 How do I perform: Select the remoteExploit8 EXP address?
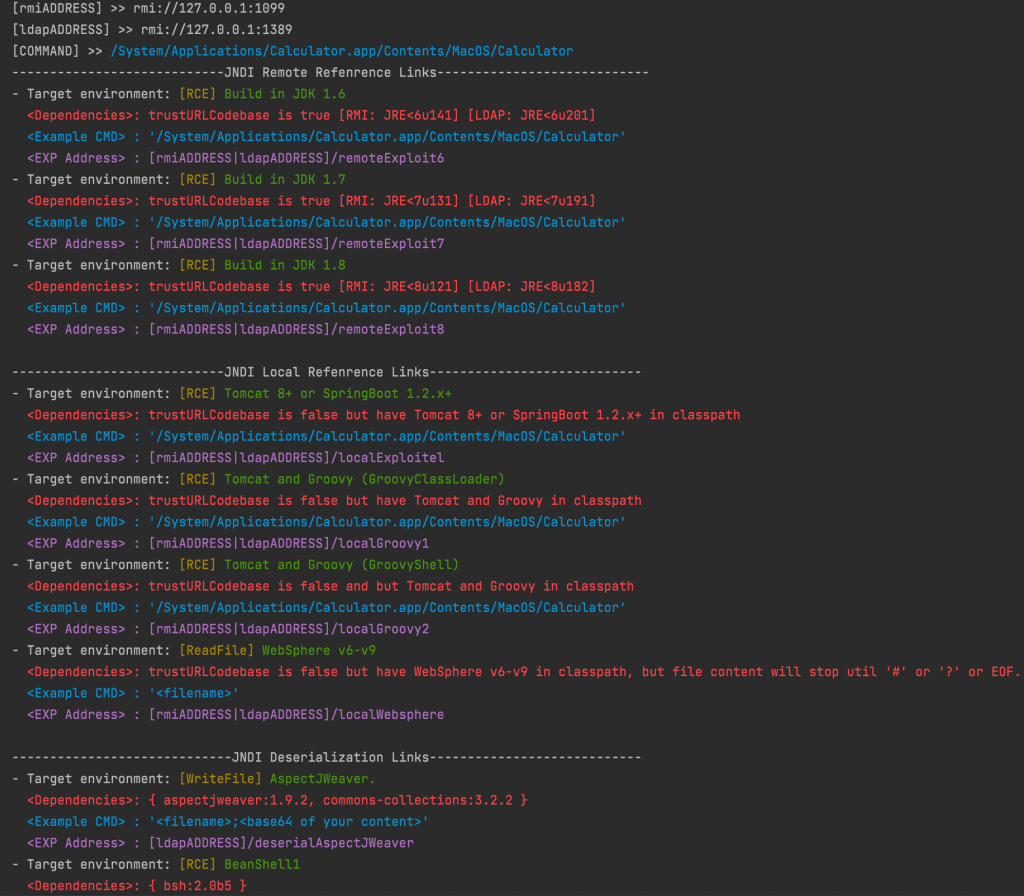pyautogui.click(x=235, y=329)
